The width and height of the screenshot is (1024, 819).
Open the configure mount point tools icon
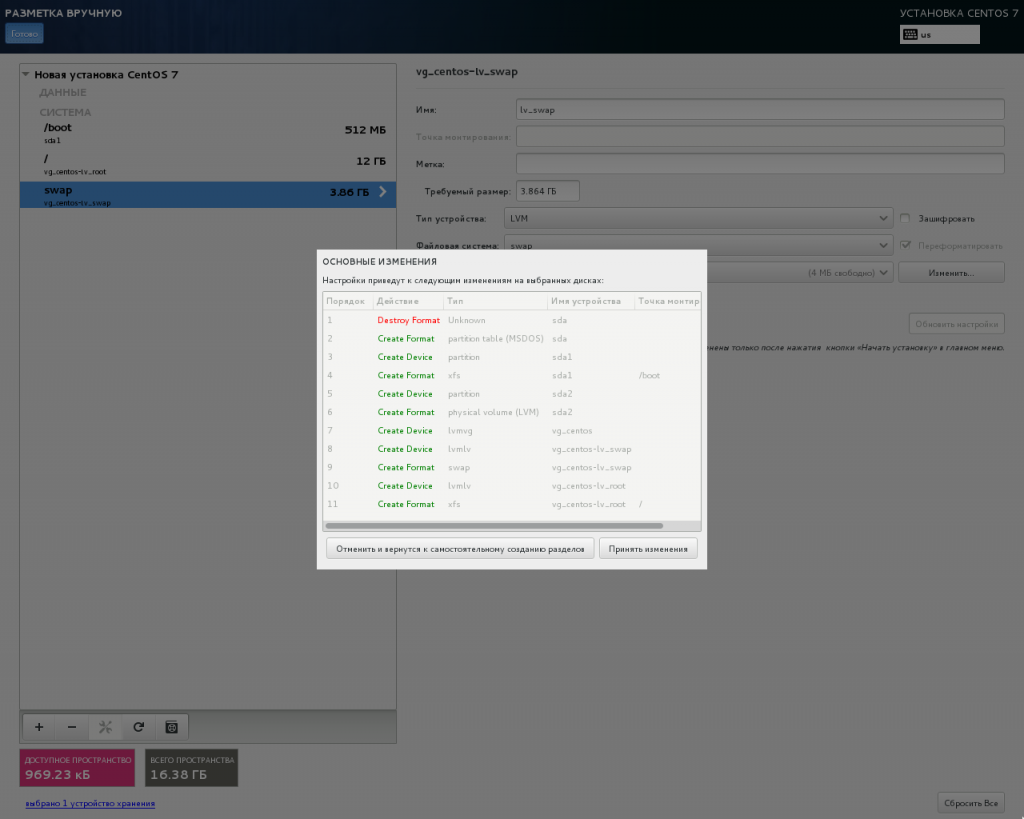pos(105,727)
